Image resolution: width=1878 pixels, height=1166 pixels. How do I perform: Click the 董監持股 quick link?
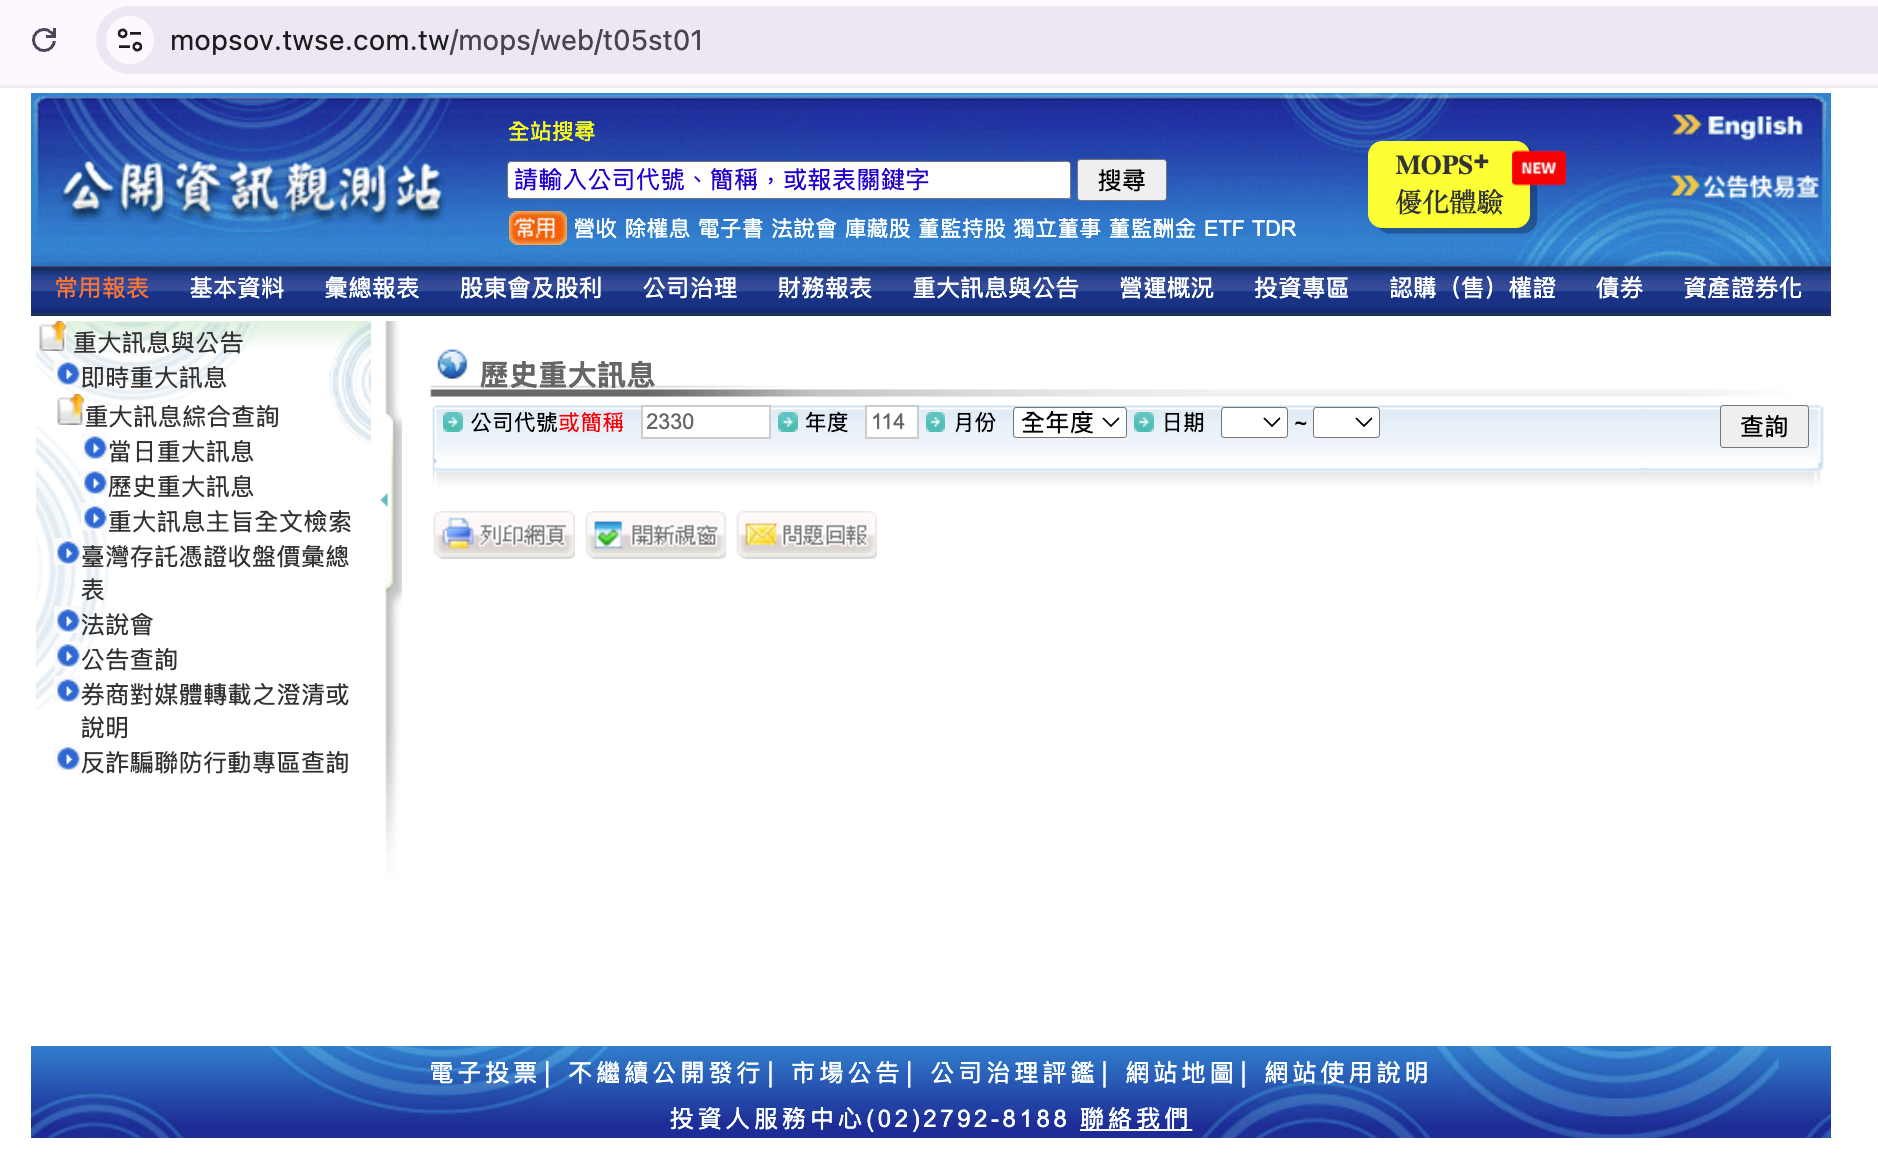[961, 228]
